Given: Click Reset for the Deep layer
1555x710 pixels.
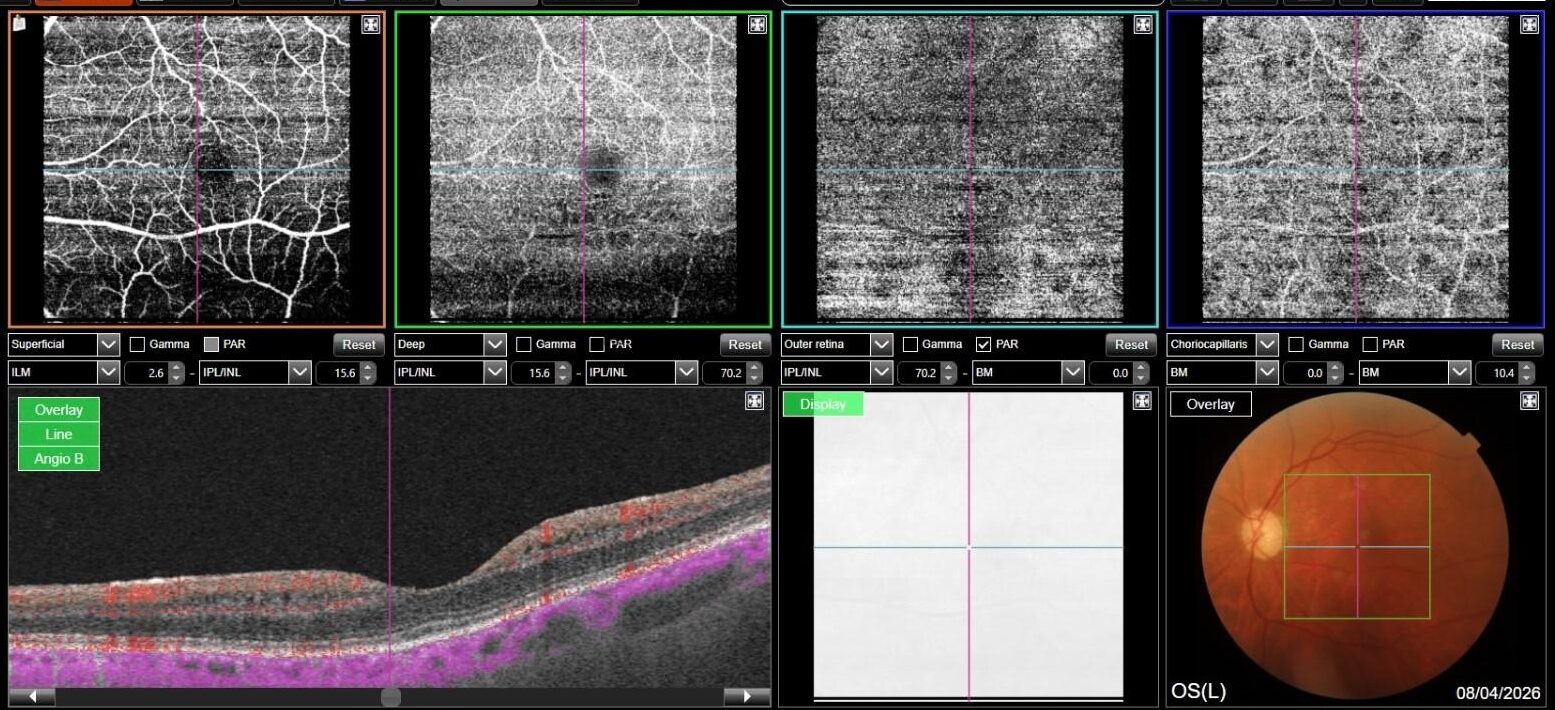Looking at the screenshot, I should point(745,345).
